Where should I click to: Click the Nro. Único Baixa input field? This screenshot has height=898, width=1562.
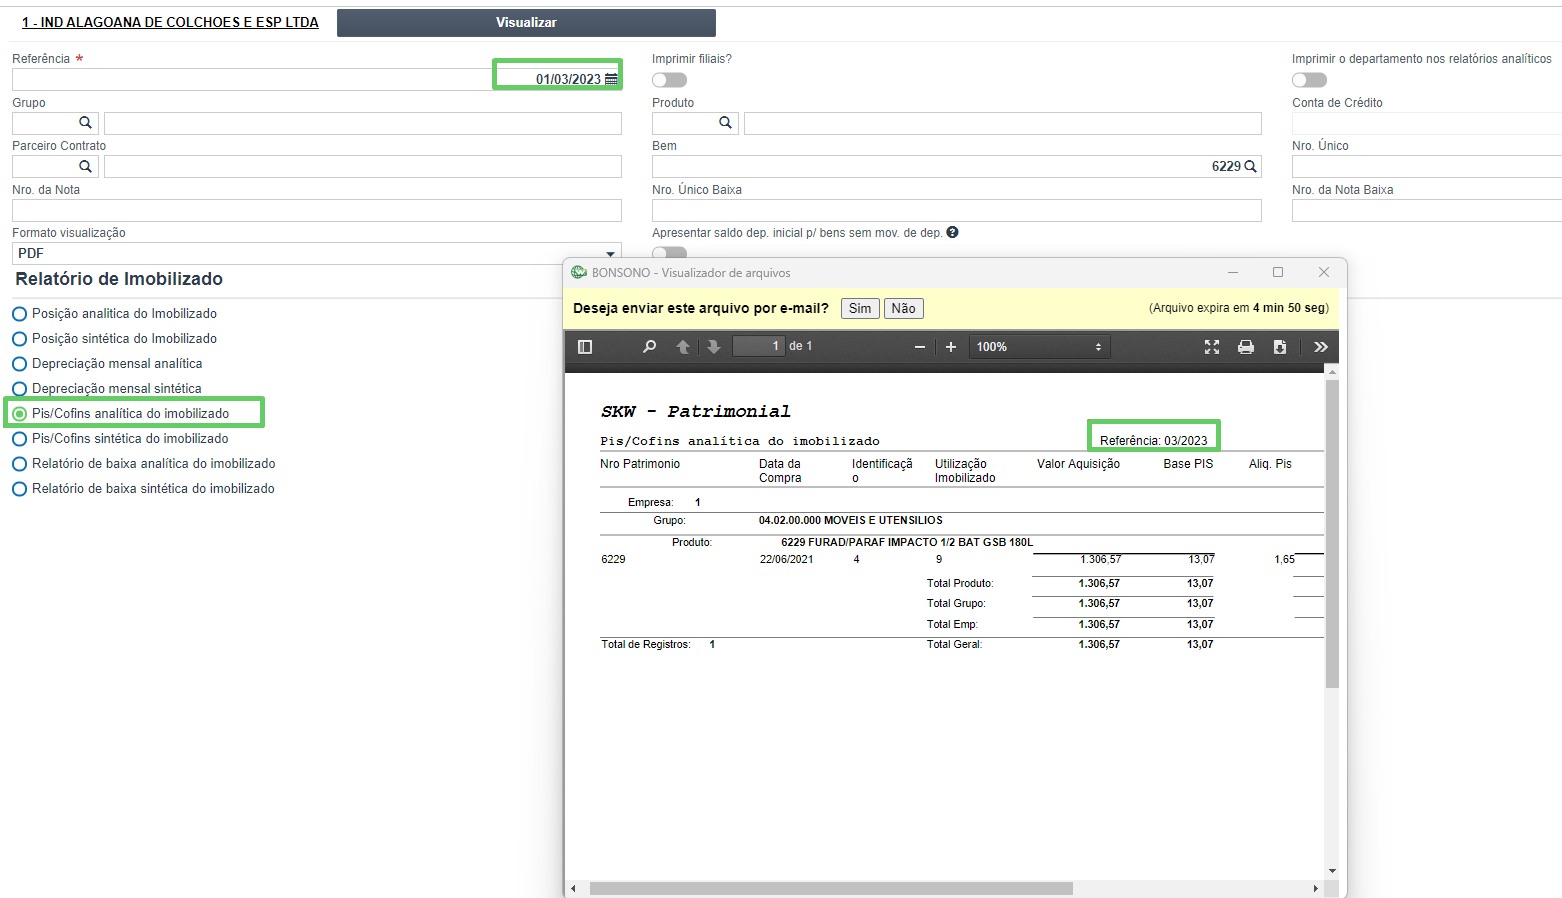957,210
